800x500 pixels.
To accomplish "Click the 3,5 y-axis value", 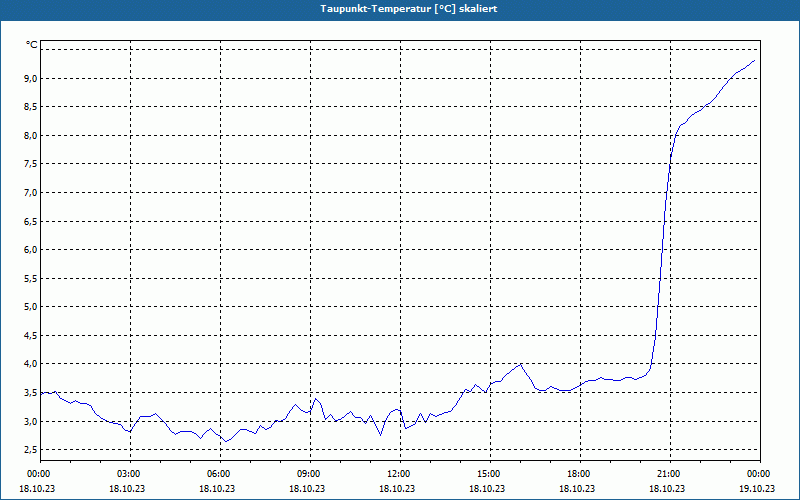I will (x=31, y=392).
